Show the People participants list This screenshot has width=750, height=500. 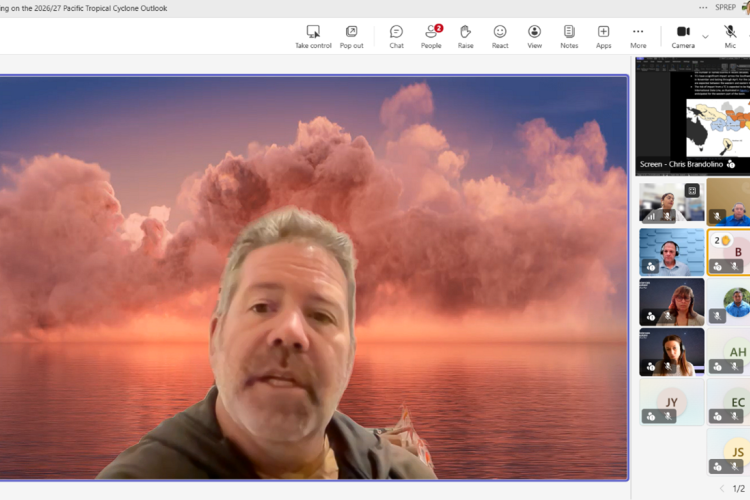point(431,37)
